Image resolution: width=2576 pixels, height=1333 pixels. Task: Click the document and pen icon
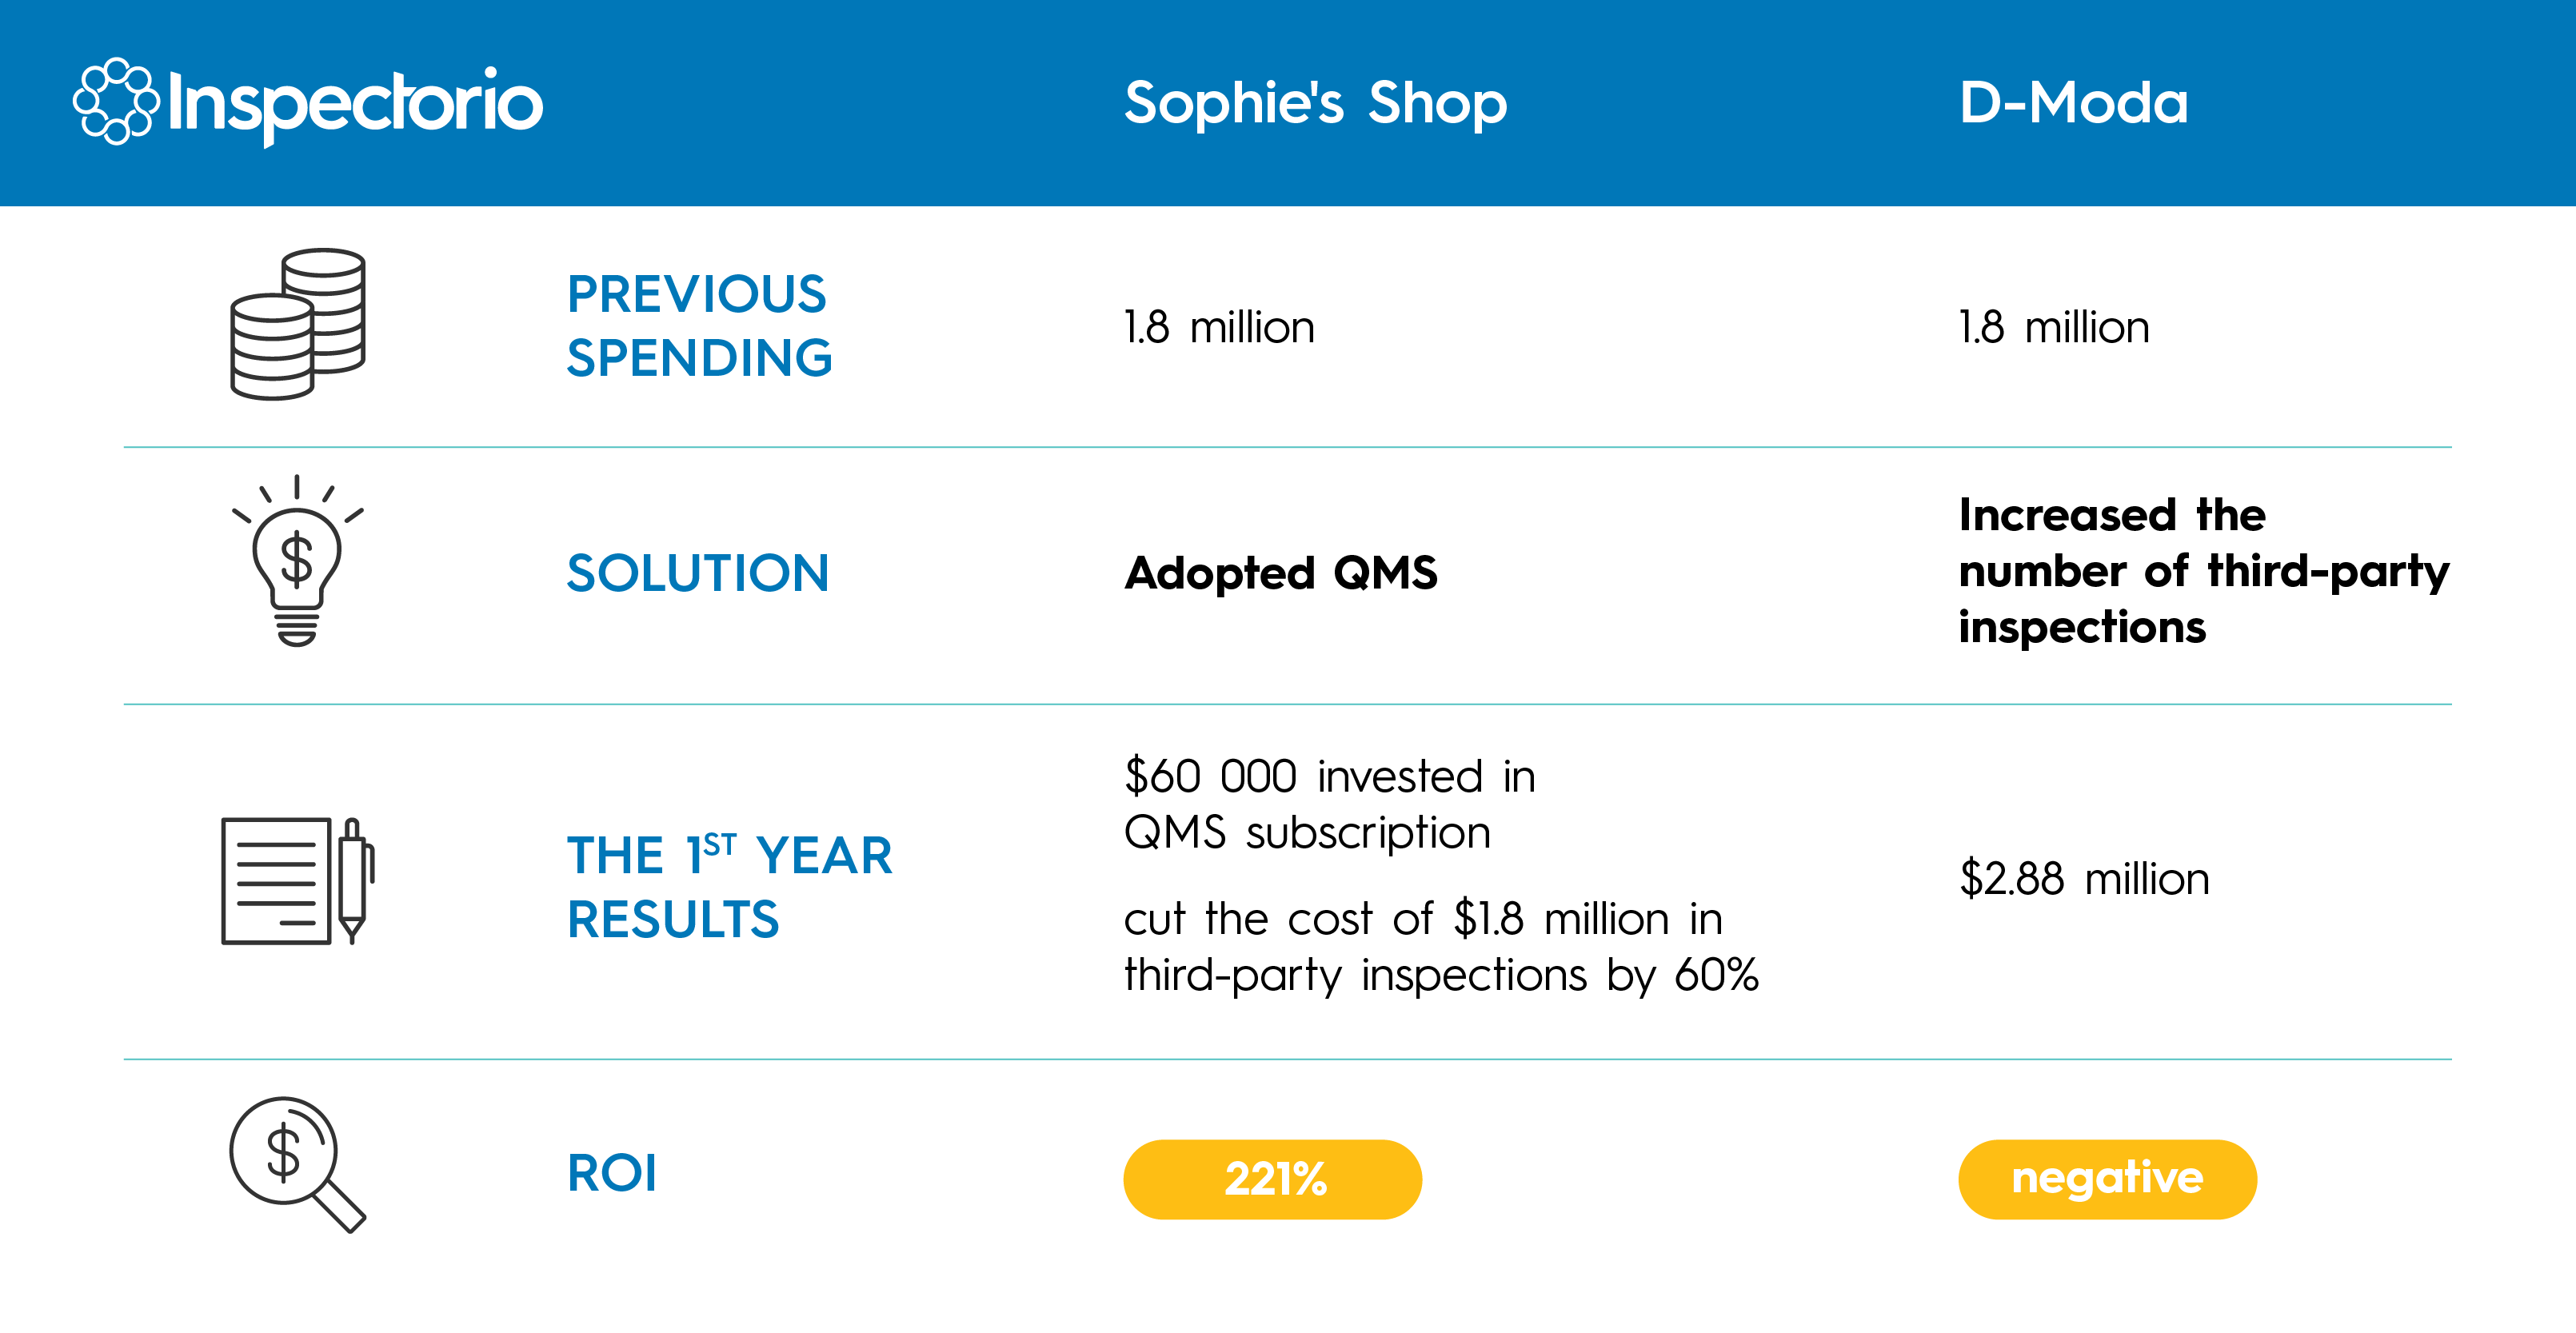[297, 880]
